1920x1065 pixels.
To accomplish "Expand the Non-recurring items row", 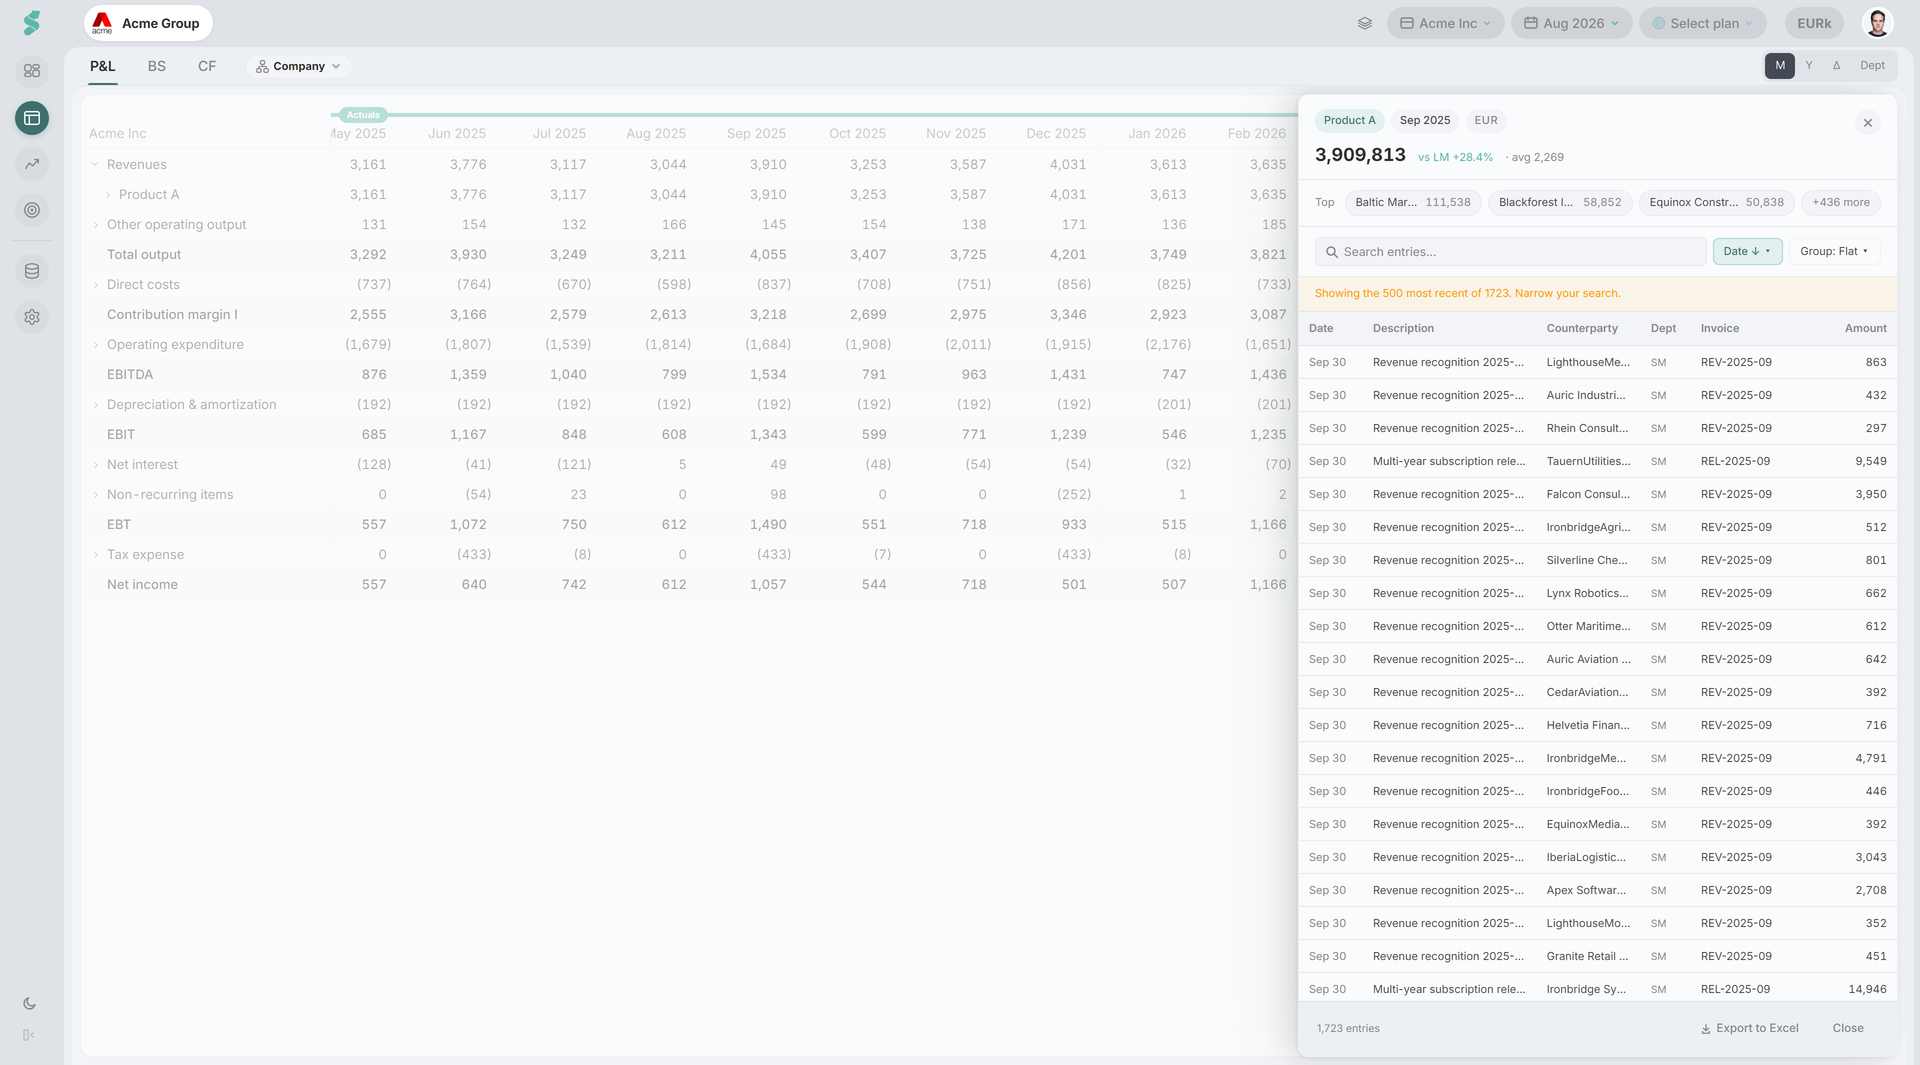I will 95,495.
